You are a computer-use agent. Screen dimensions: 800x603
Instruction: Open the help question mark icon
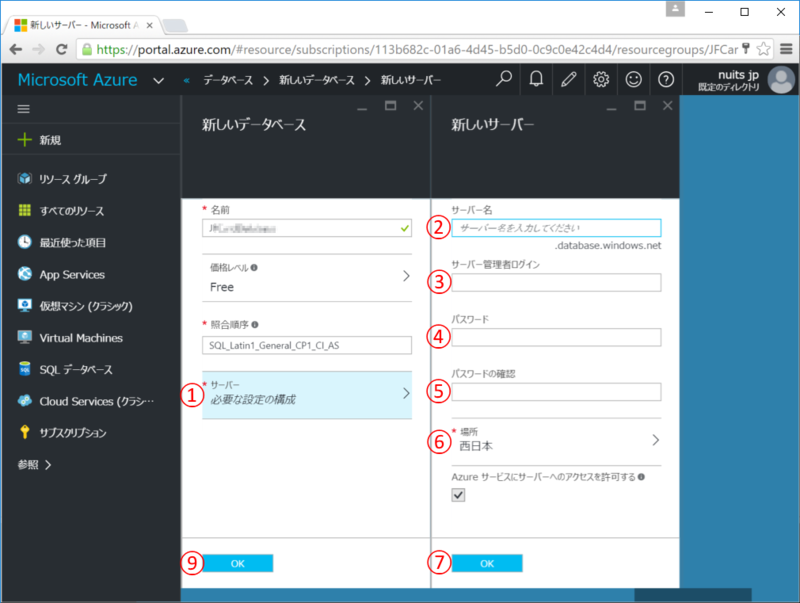[x=666, y=79]
